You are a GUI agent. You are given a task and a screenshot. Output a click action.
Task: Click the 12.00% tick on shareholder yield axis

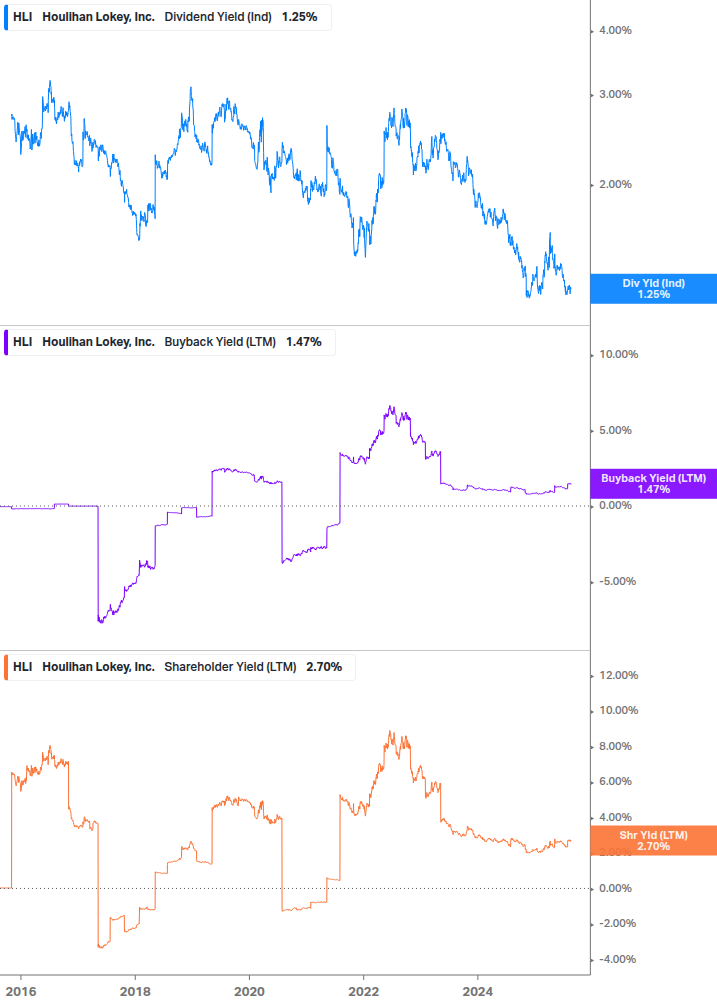[618, 675]
